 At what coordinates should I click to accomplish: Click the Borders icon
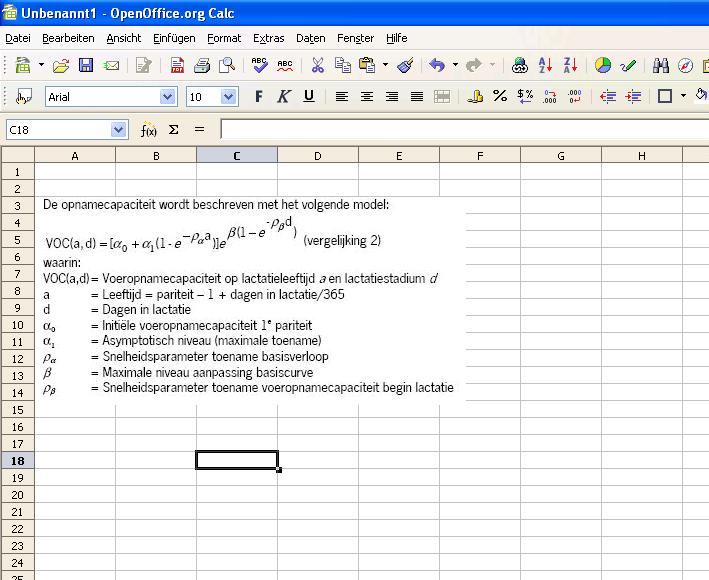[x=665, y=96]
